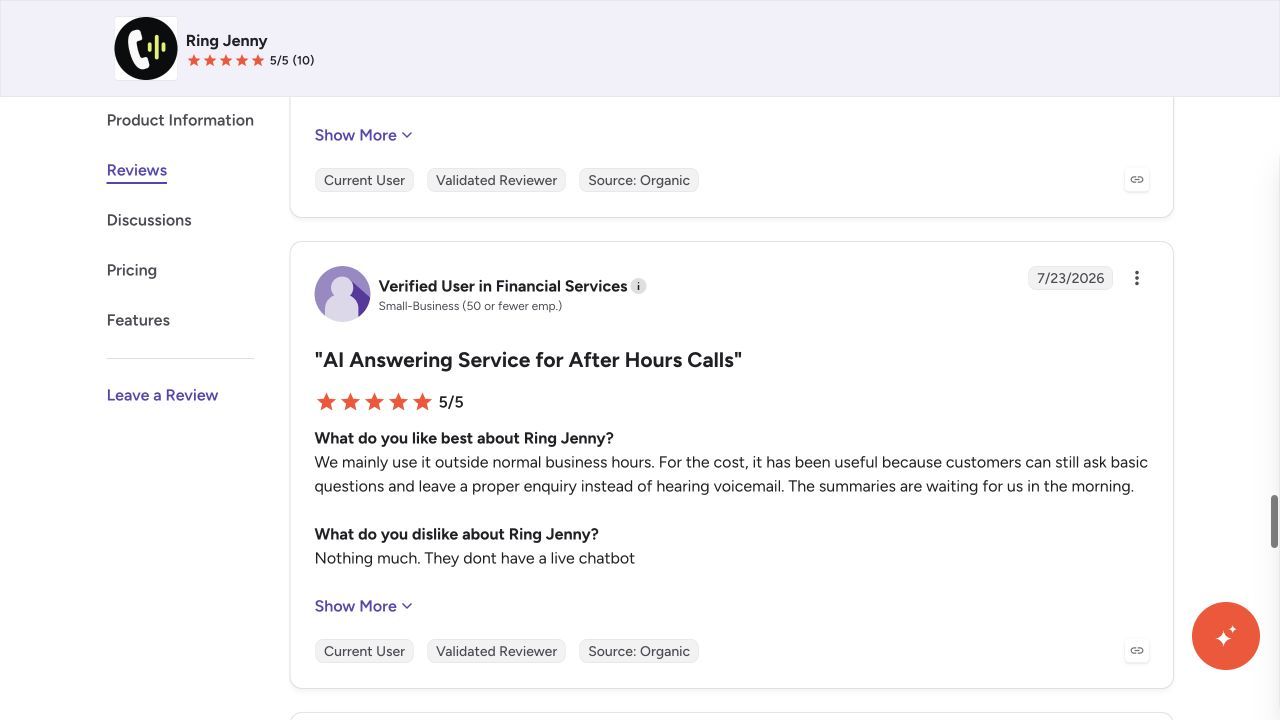The image size is (1280, 720).
Task: Click the review title "AI Answering Service for After Hours Calls"
Action: tap(528, 360)
